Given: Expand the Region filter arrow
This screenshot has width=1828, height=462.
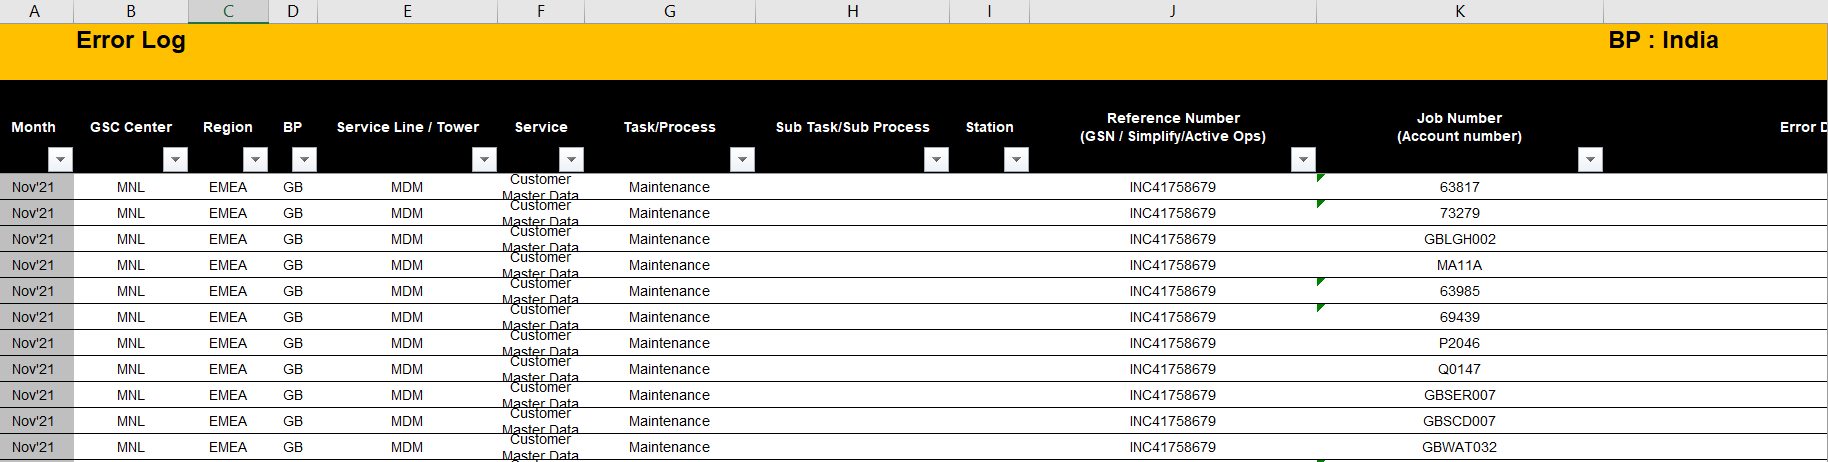Looking at the screenshot, I should click(x=256, y=159).
